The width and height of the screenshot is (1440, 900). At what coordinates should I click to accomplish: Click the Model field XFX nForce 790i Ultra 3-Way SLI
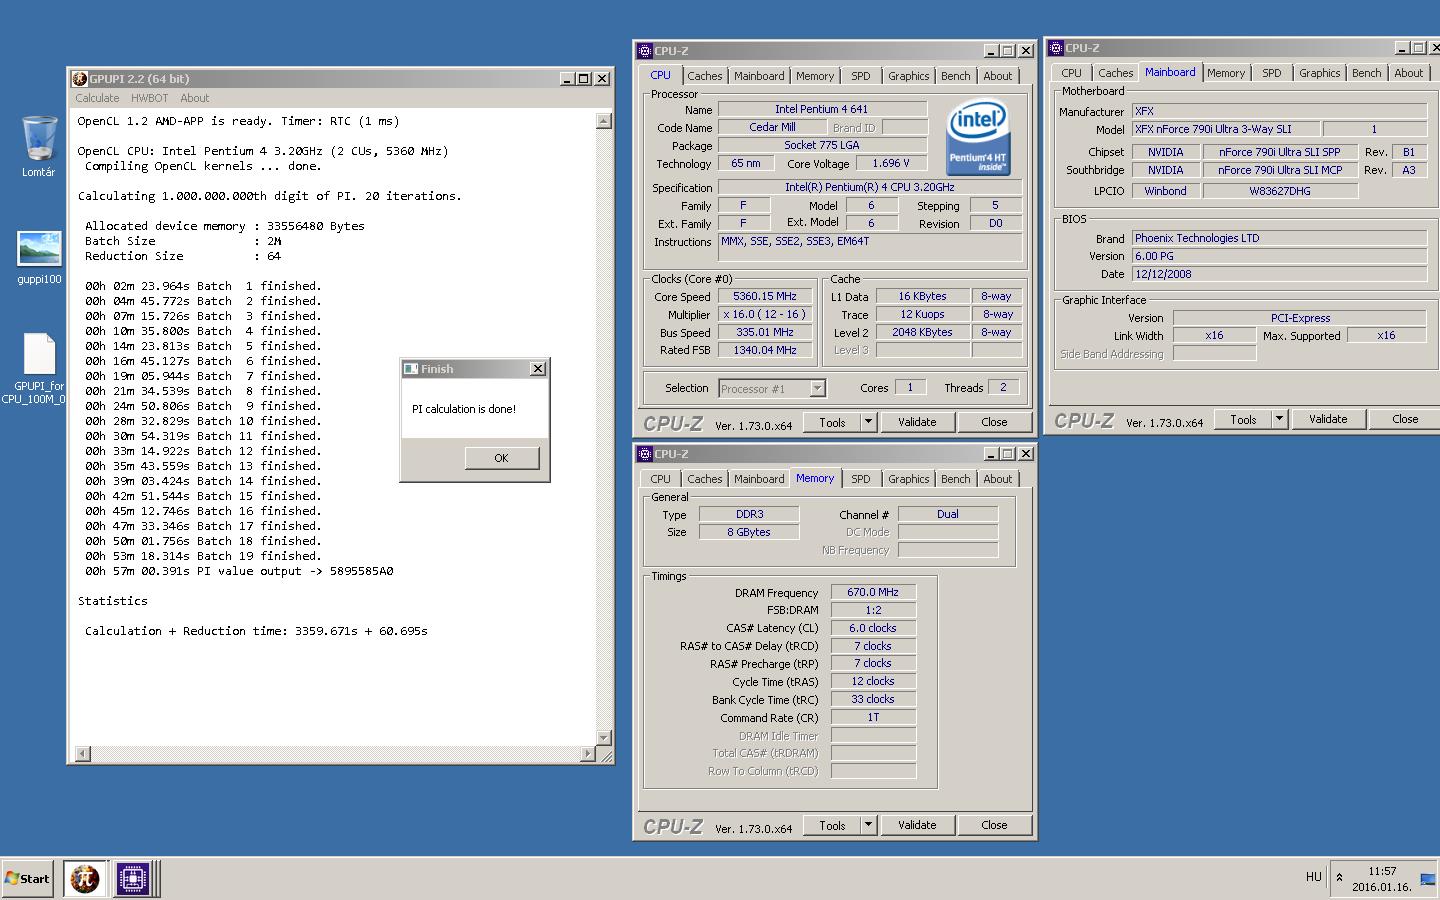tap(1225, 129)
